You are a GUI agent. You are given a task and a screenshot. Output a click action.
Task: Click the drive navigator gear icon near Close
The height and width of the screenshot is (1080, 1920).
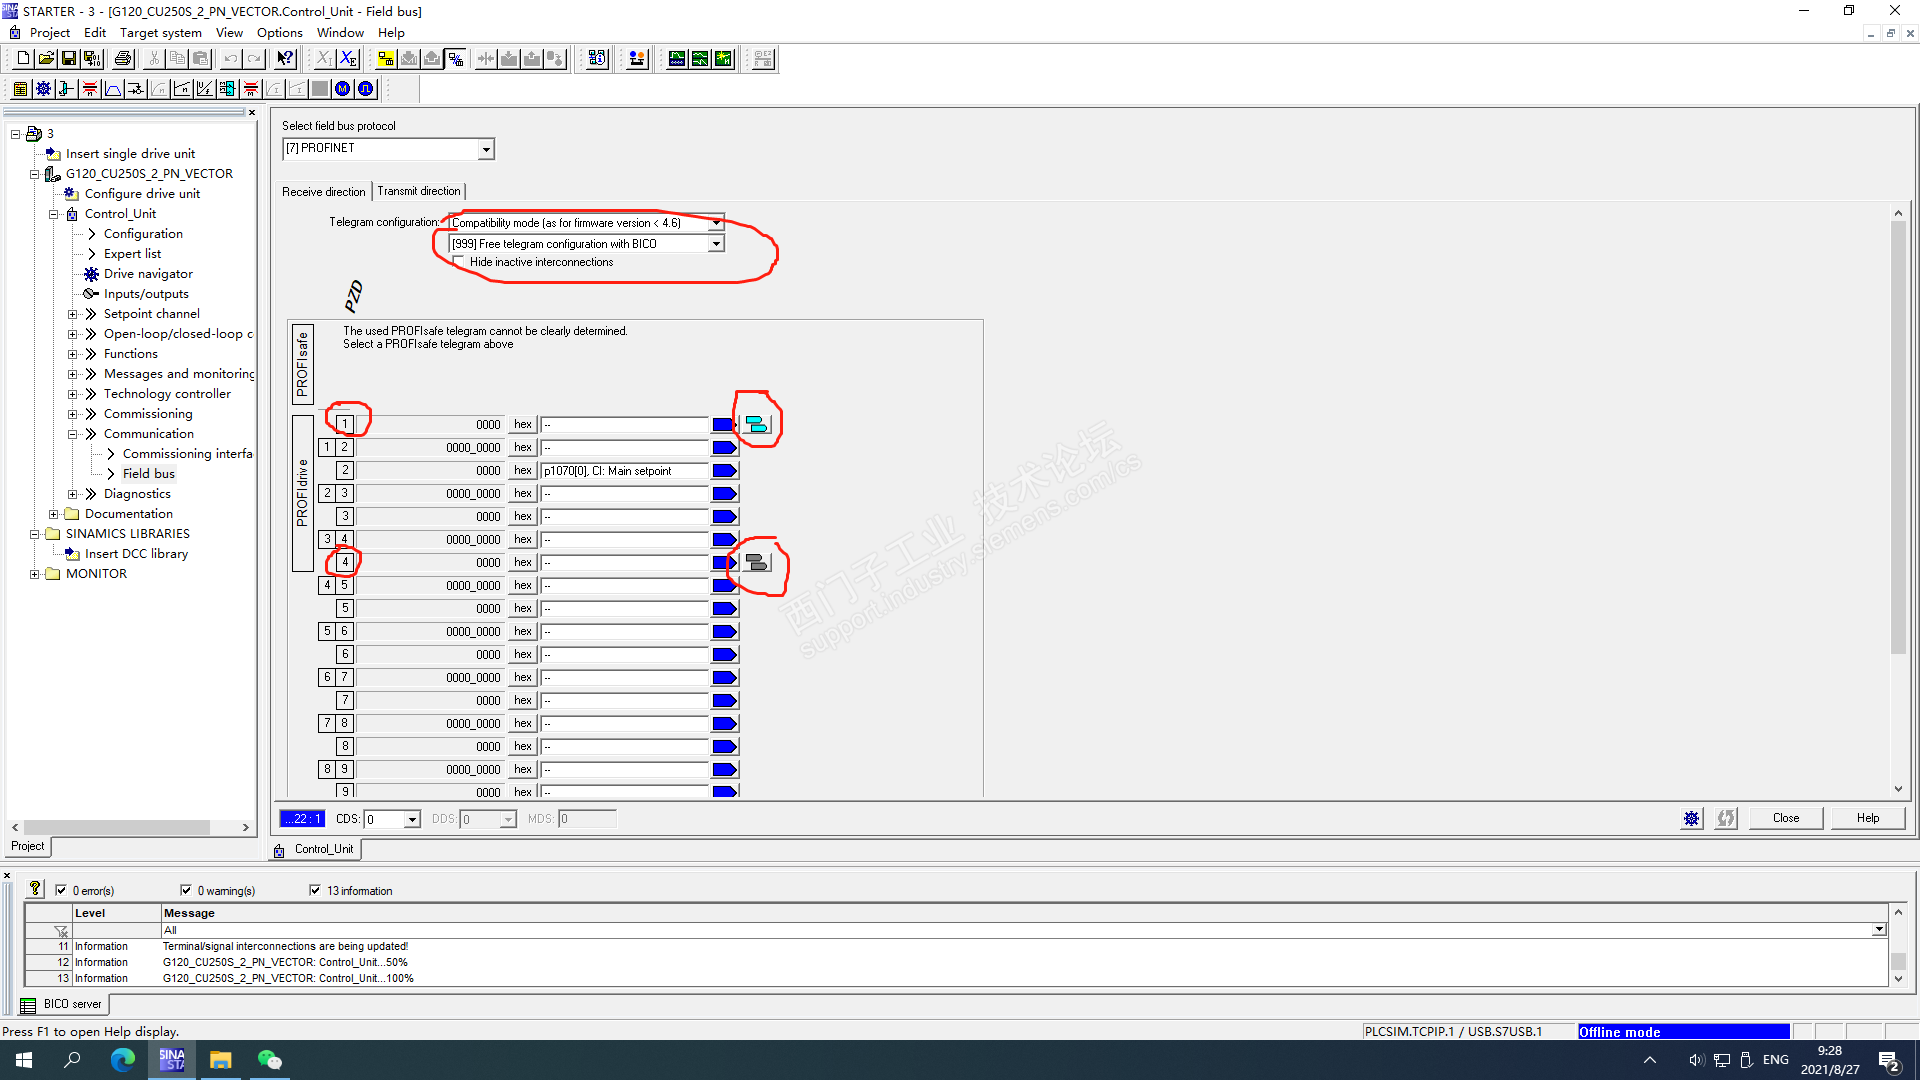point(1691,818)
